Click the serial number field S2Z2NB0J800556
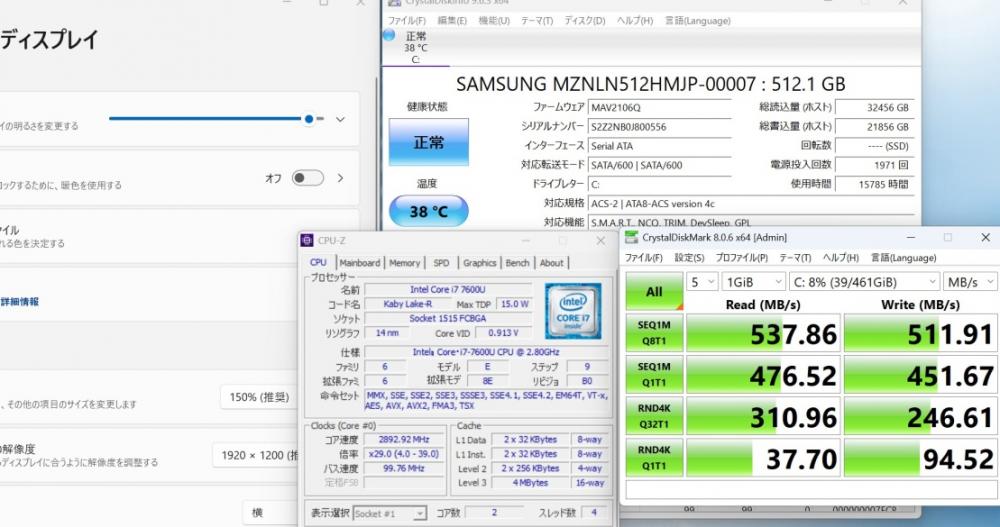This screenshot has width=1000, height=527. point(659,127)
